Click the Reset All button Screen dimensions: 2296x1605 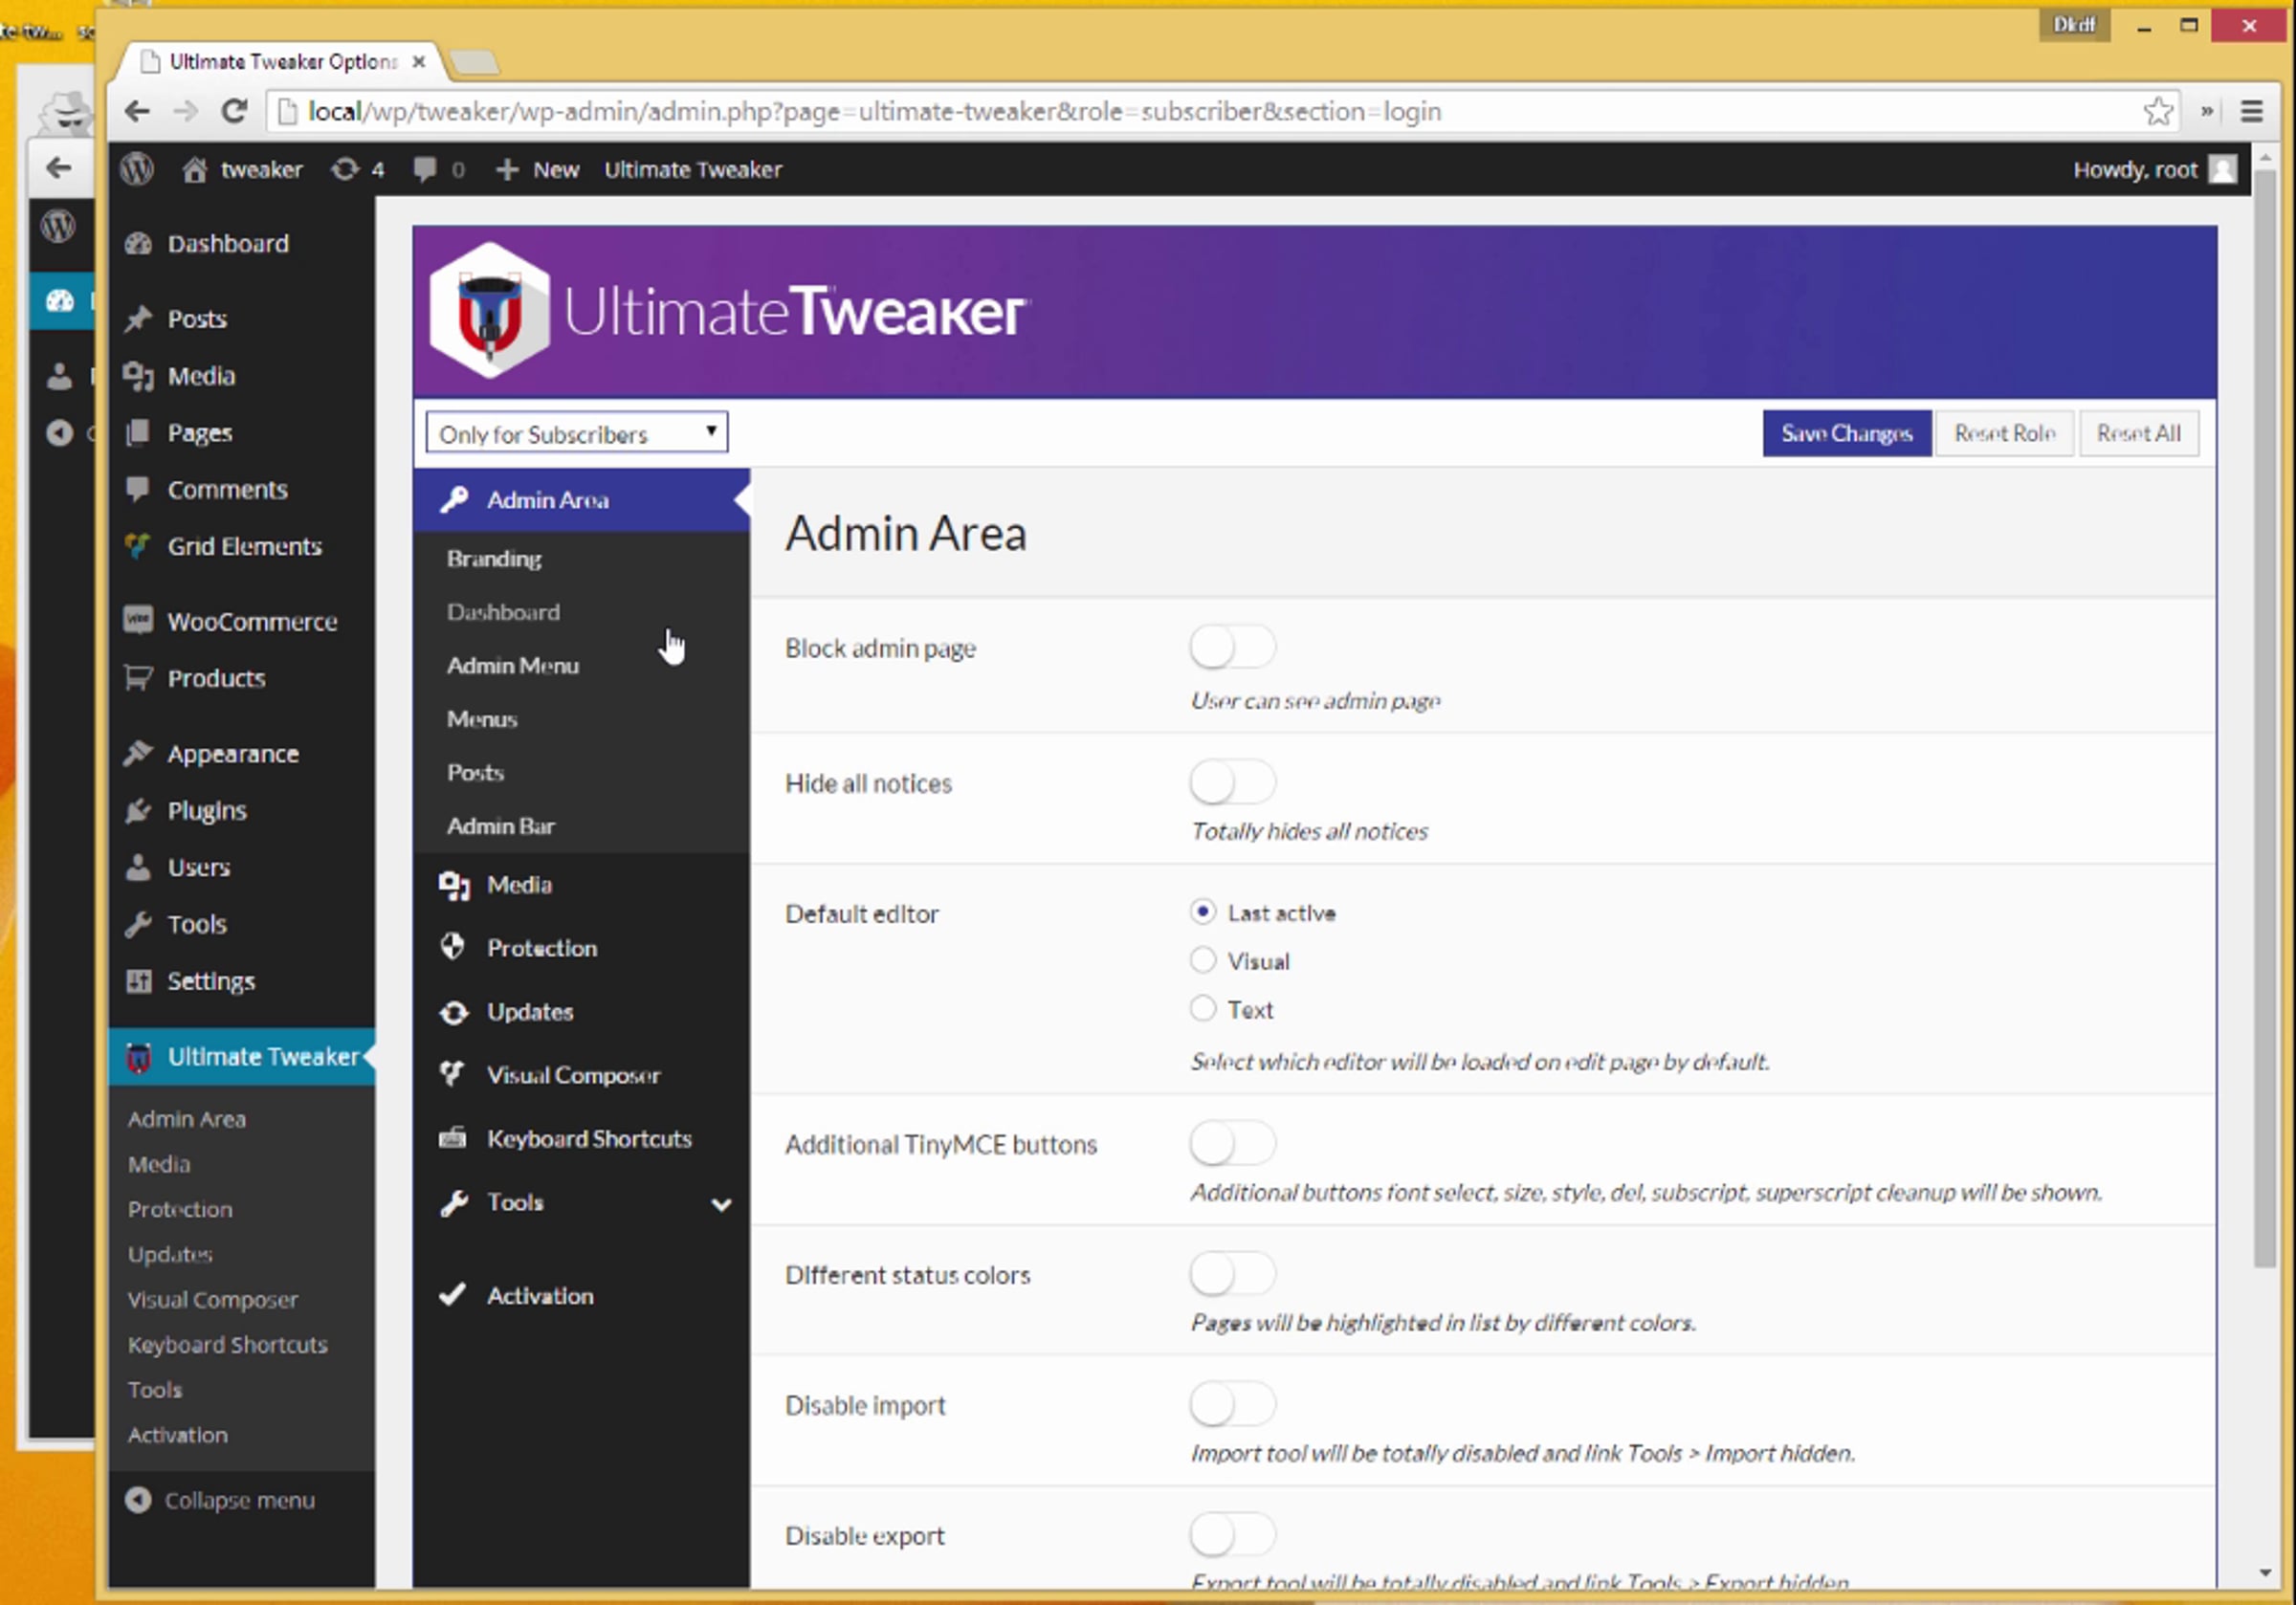pyautogui.click(x=2138, y=434)
